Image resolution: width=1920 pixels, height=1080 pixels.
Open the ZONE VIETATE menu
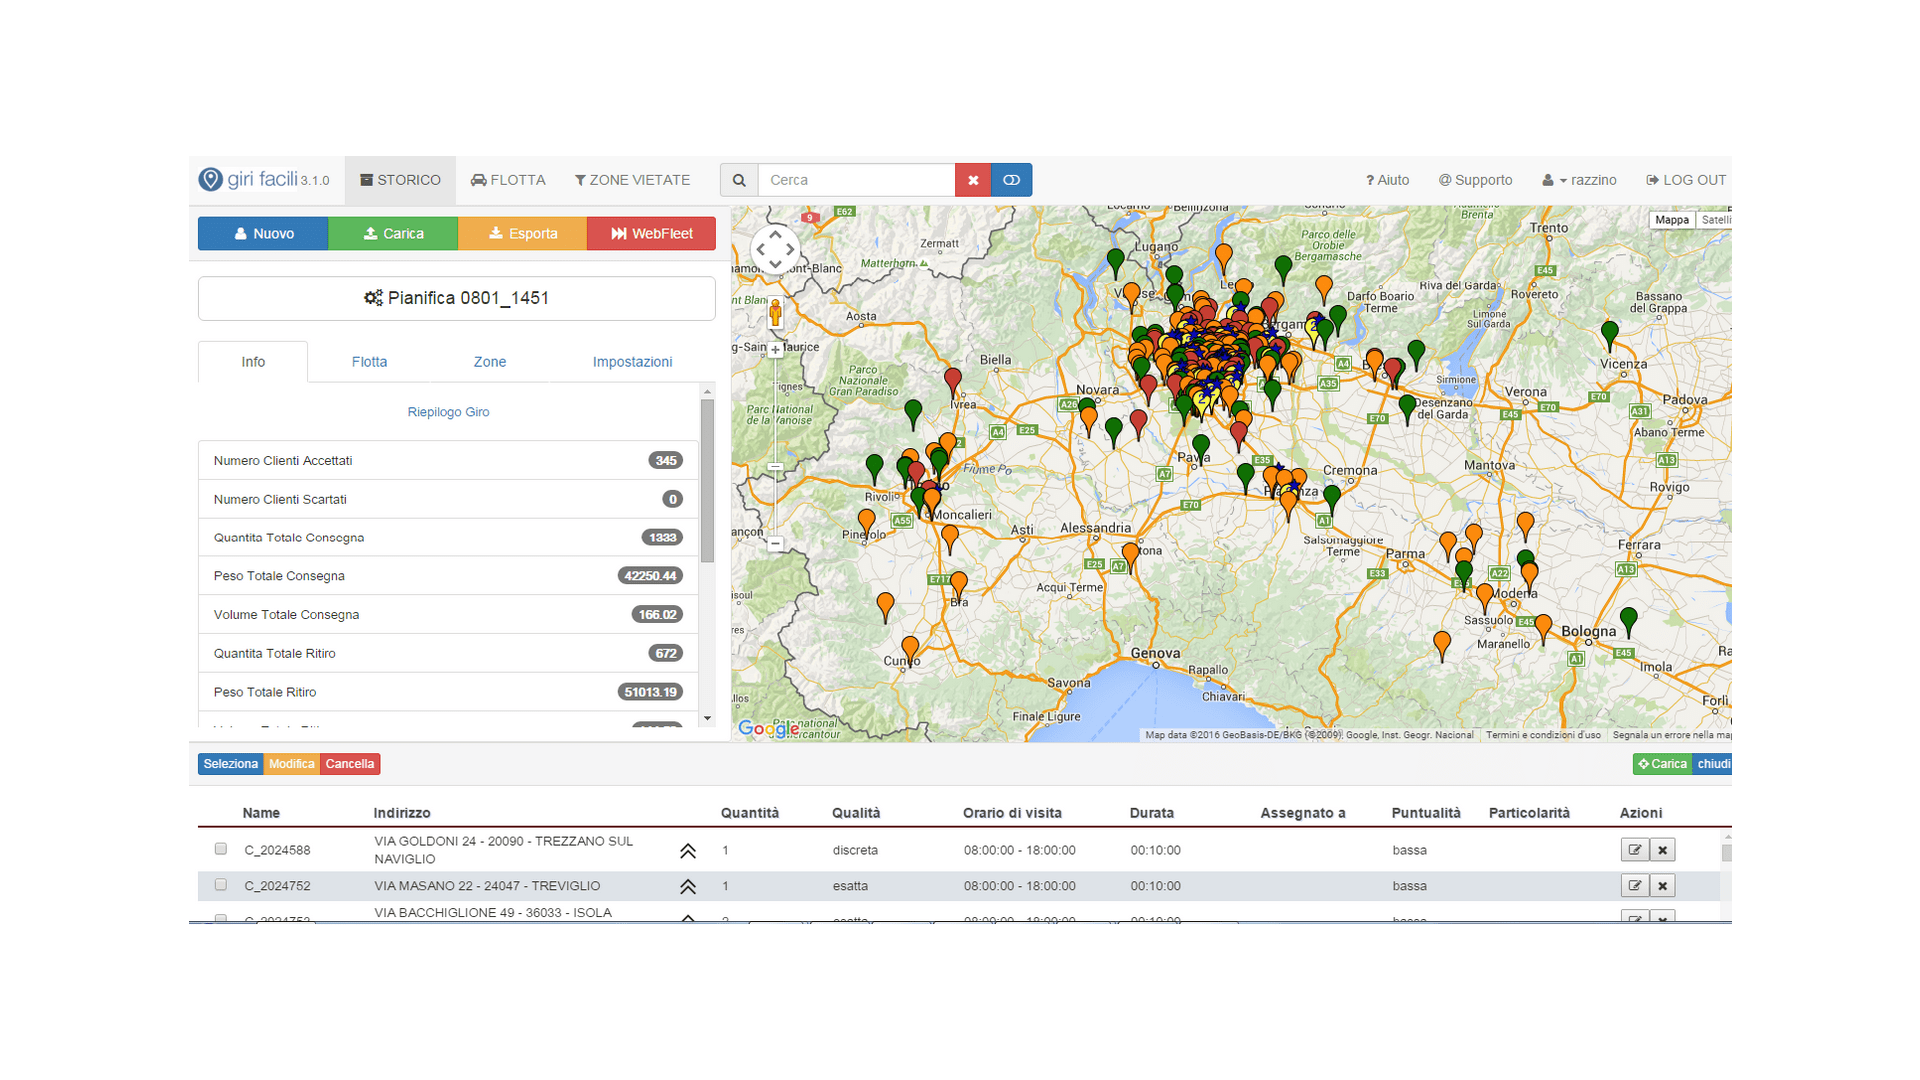632,180
